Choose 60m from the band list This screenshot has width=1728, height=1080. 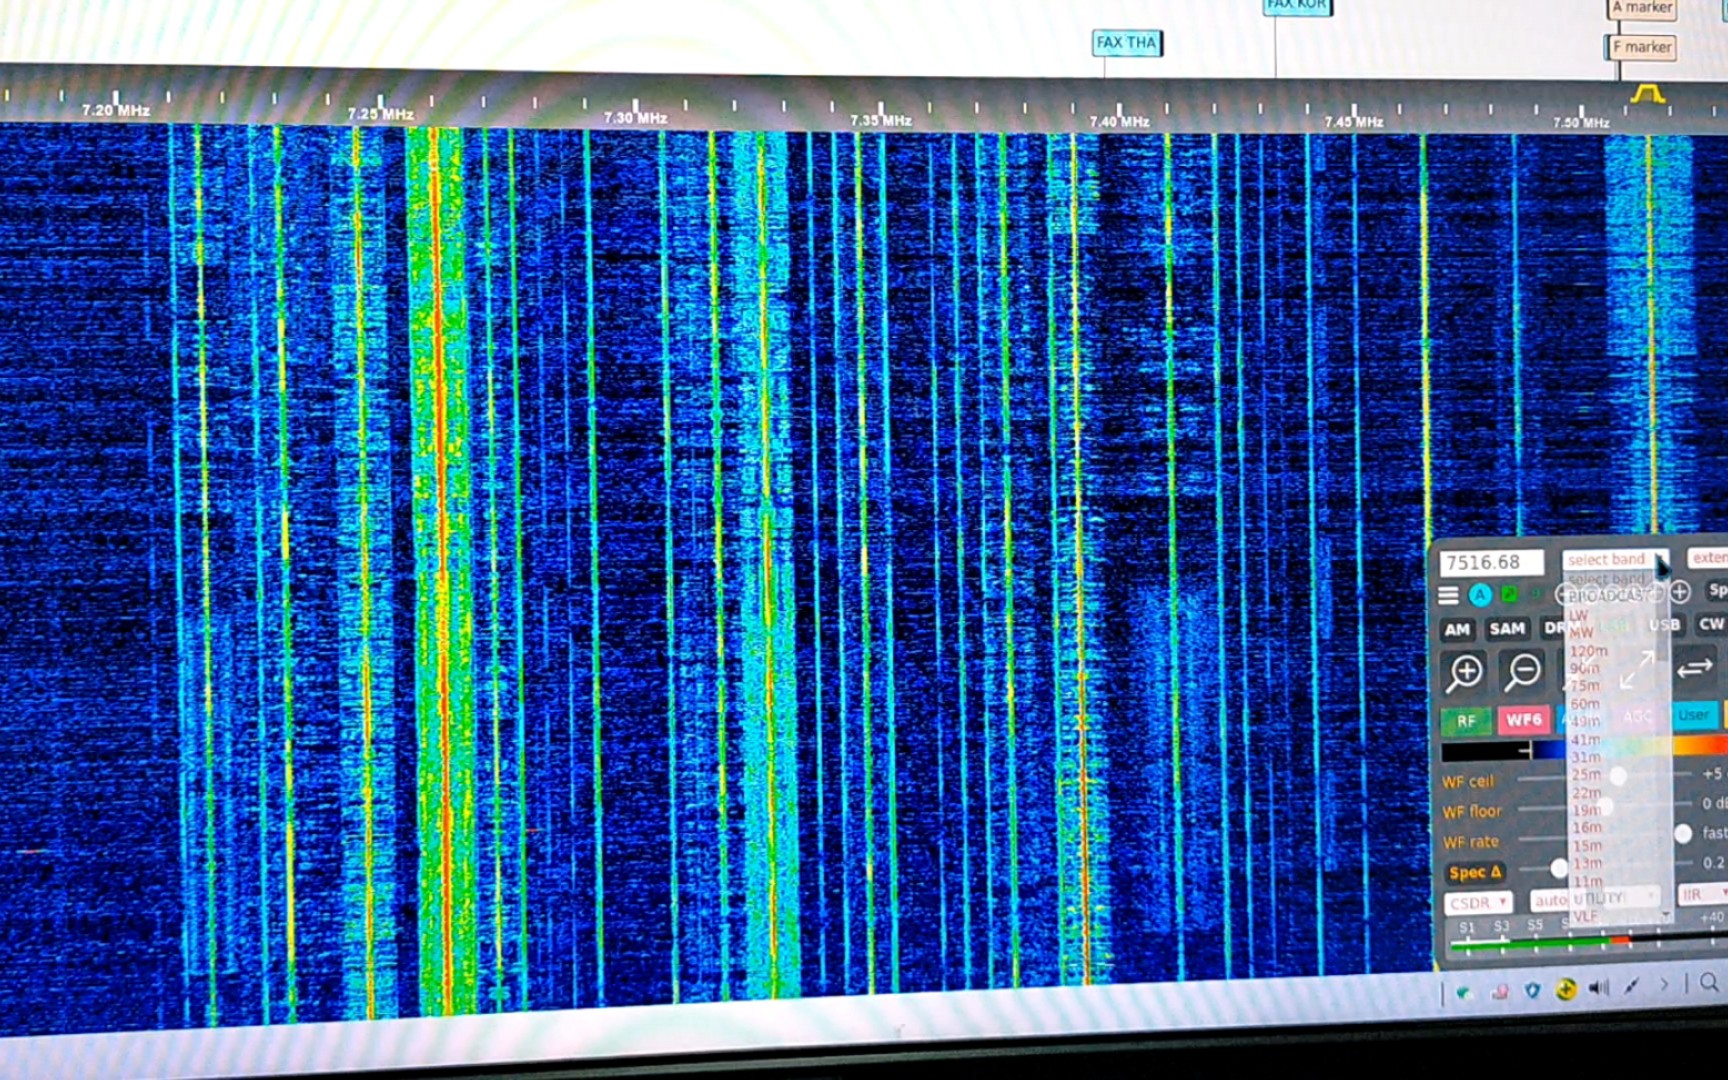point(1585,704)
